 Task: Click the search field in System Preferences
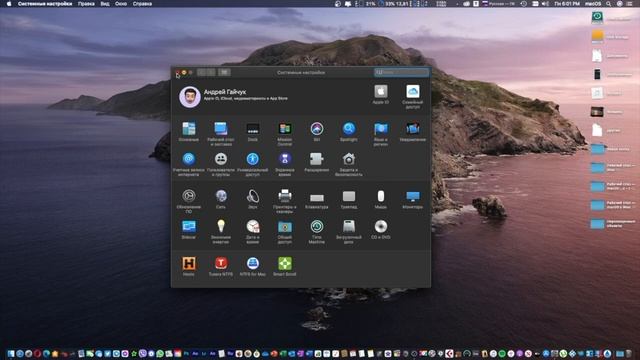402,72
